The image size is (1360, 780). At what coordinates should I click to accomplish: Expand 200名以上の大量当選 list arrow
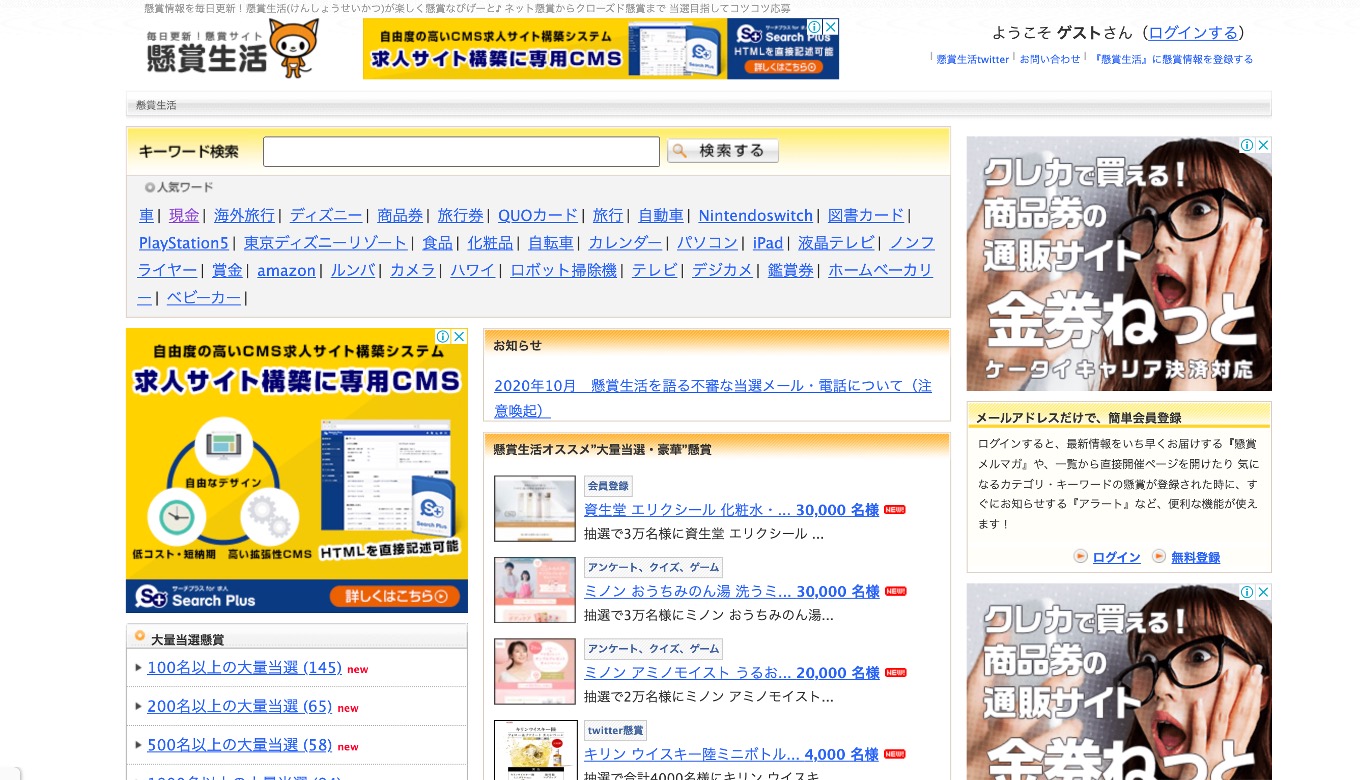138,707
